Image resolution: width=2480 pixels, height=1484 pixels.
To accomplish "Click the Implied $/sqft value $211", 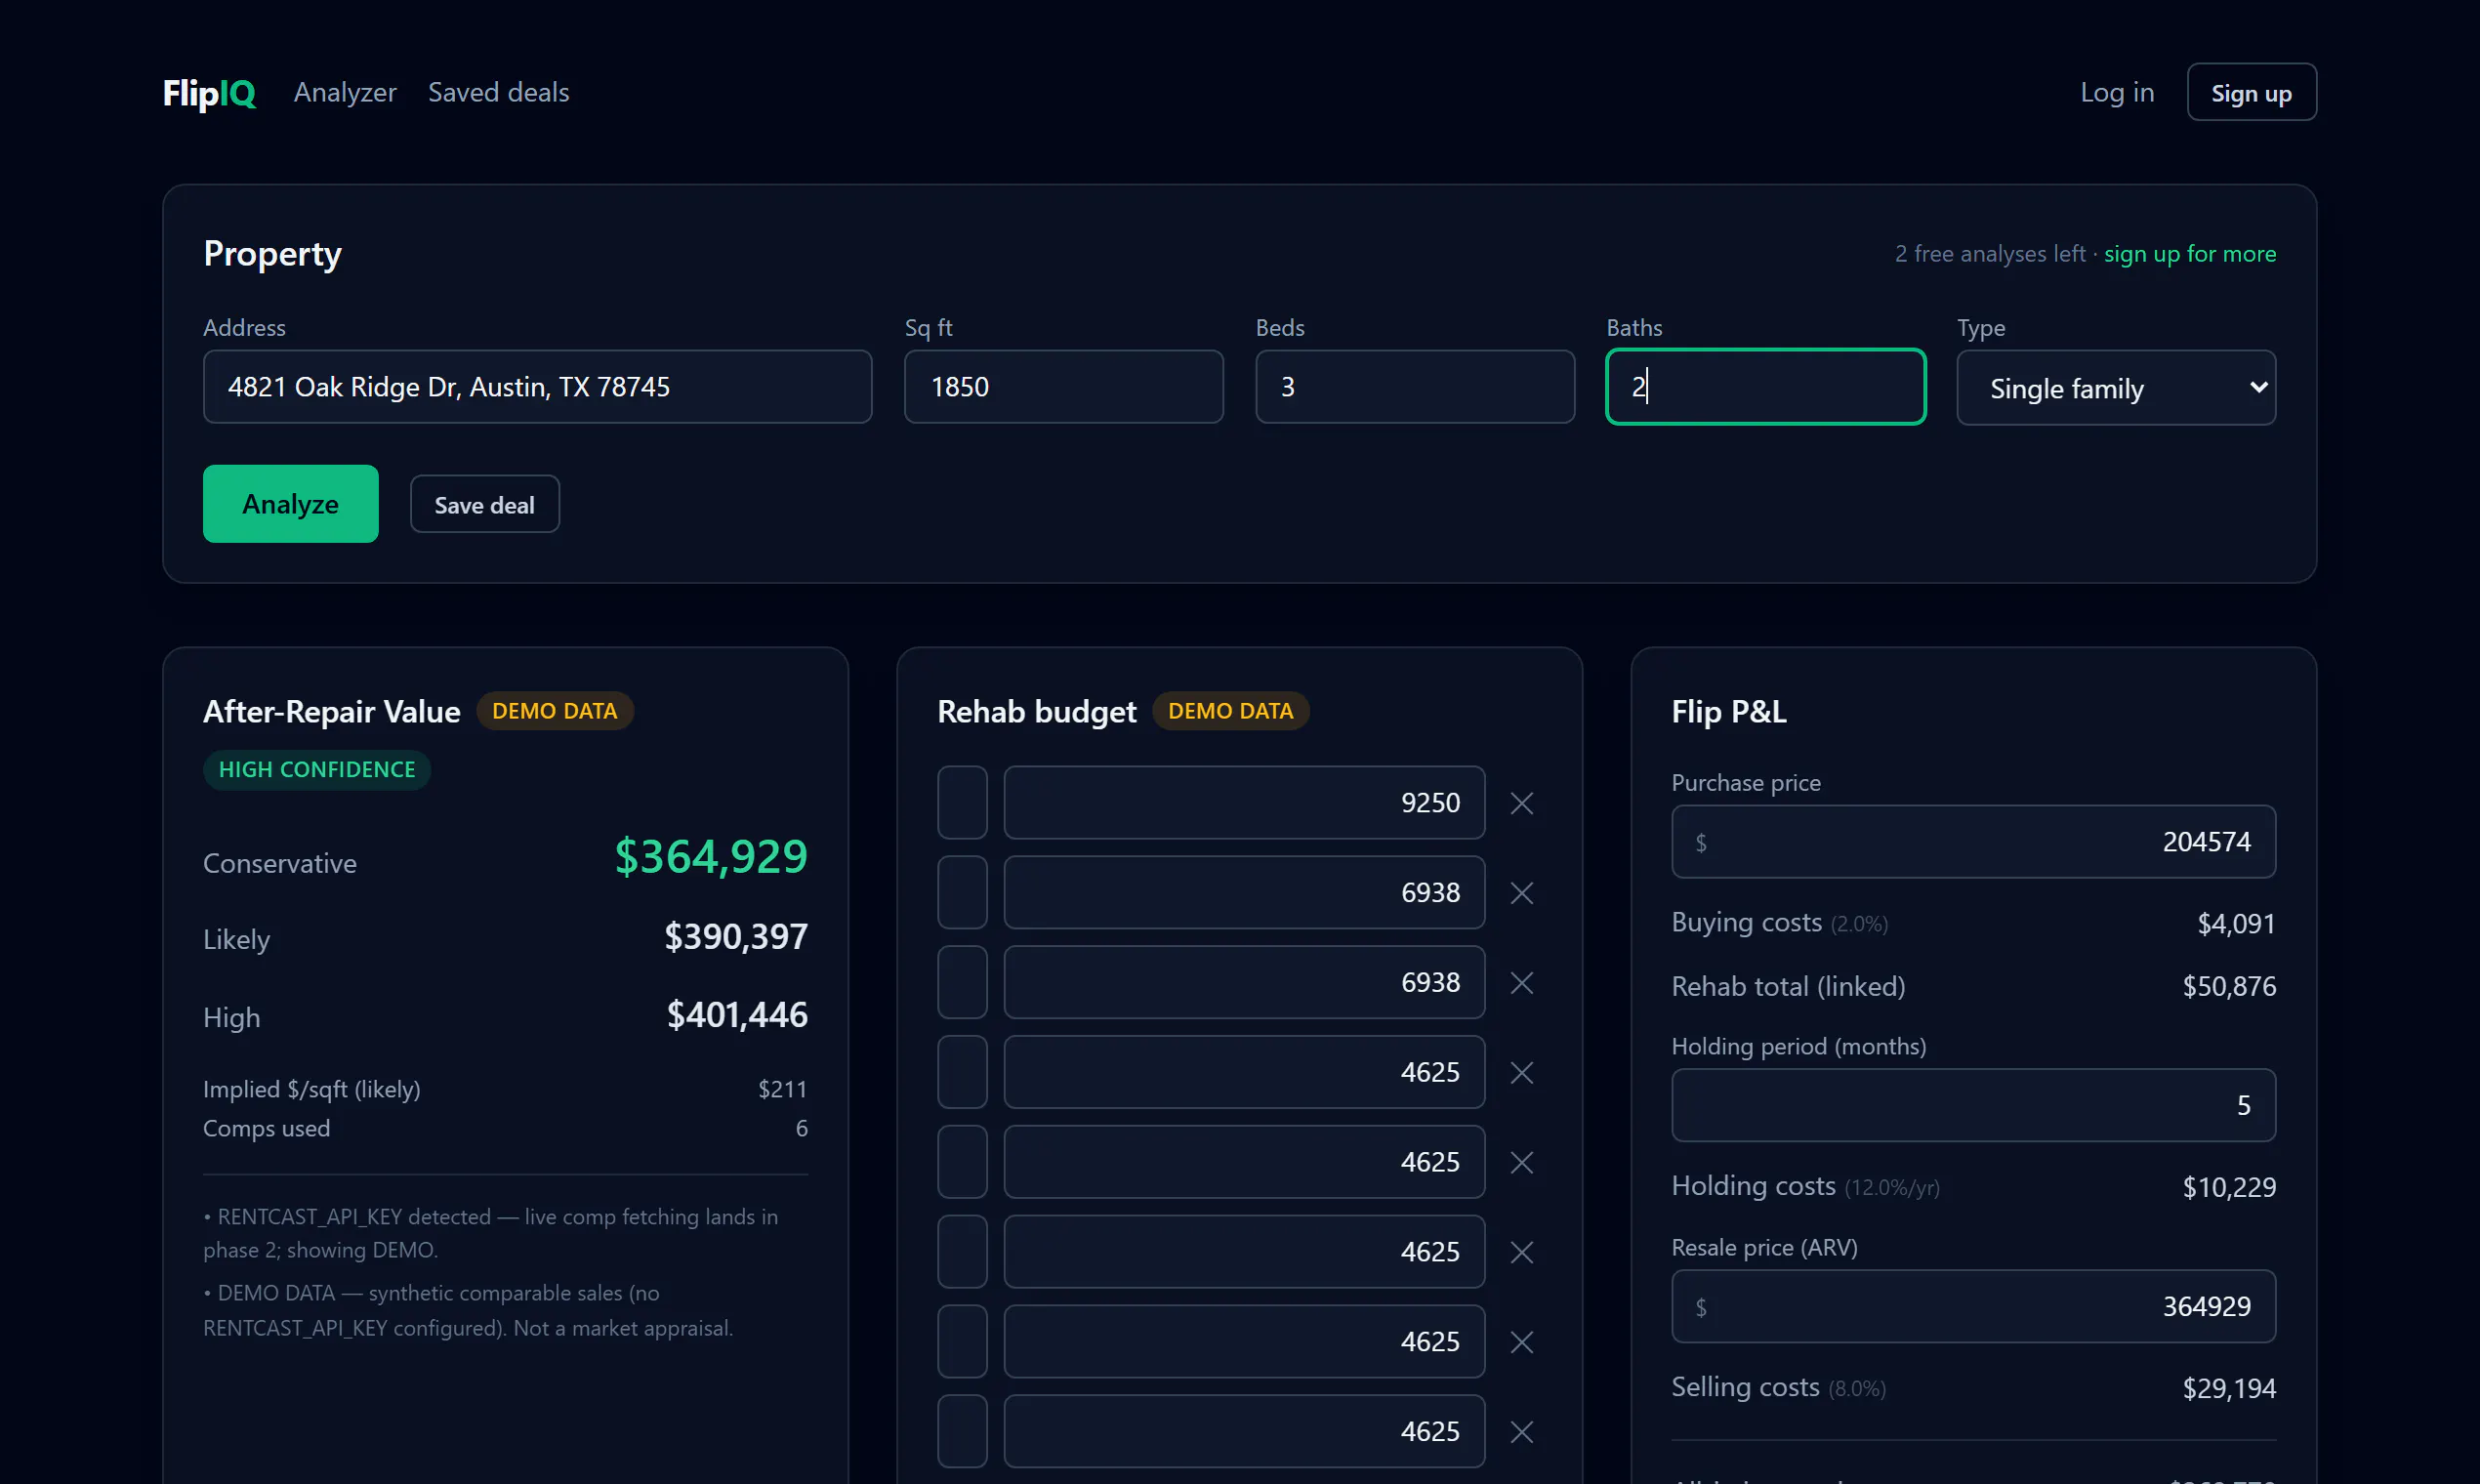I will point(782,1089).
